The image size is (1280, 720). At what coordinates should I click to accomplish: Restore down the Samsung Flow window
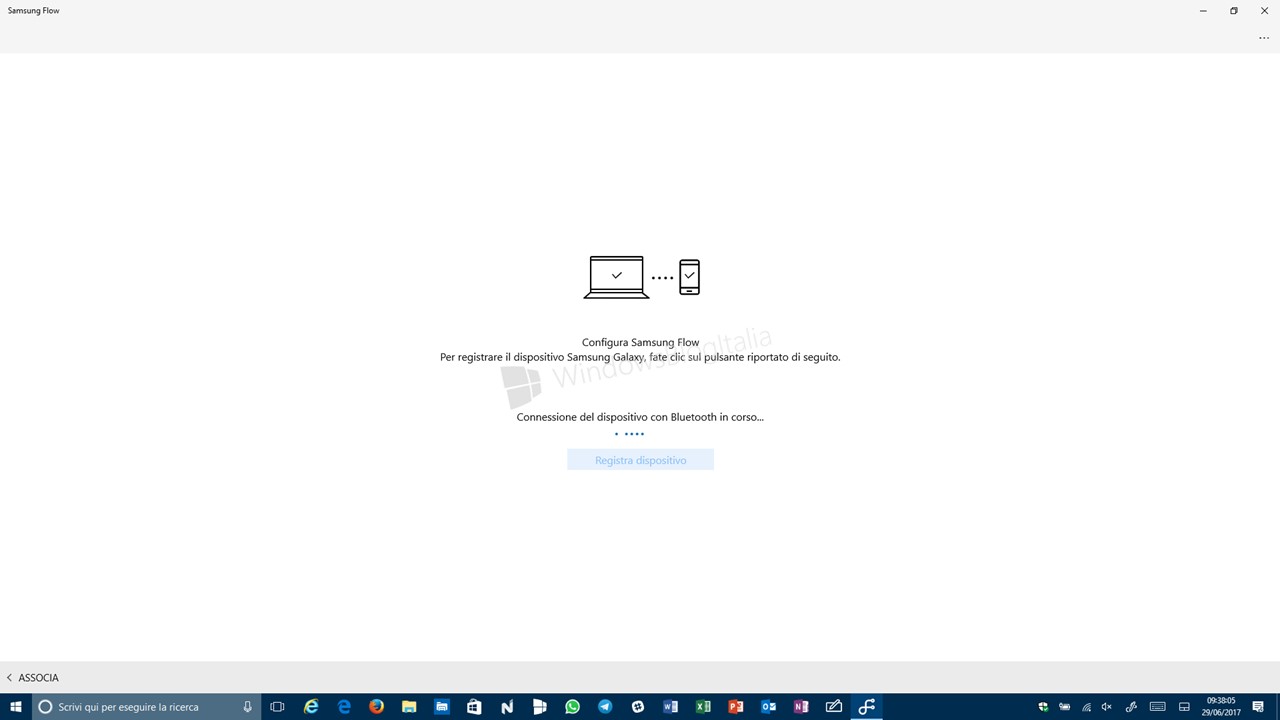pos(1234,10)
